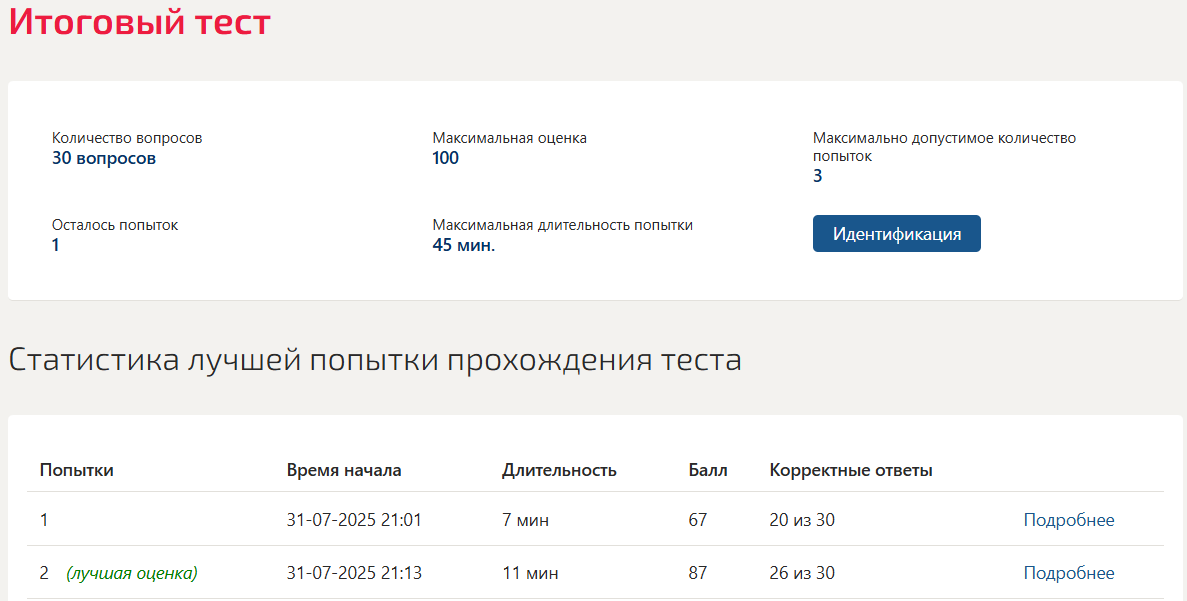Click the score 67 cell

coord(697,520)
